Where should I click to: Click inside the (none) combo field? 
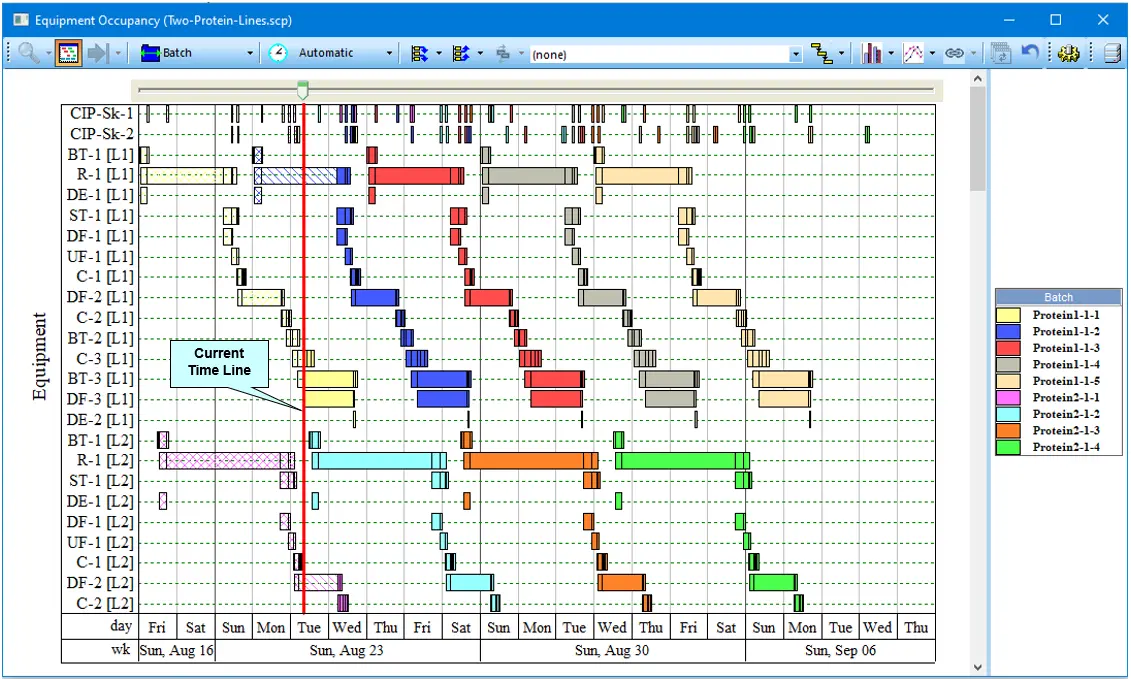click(659, 54)
